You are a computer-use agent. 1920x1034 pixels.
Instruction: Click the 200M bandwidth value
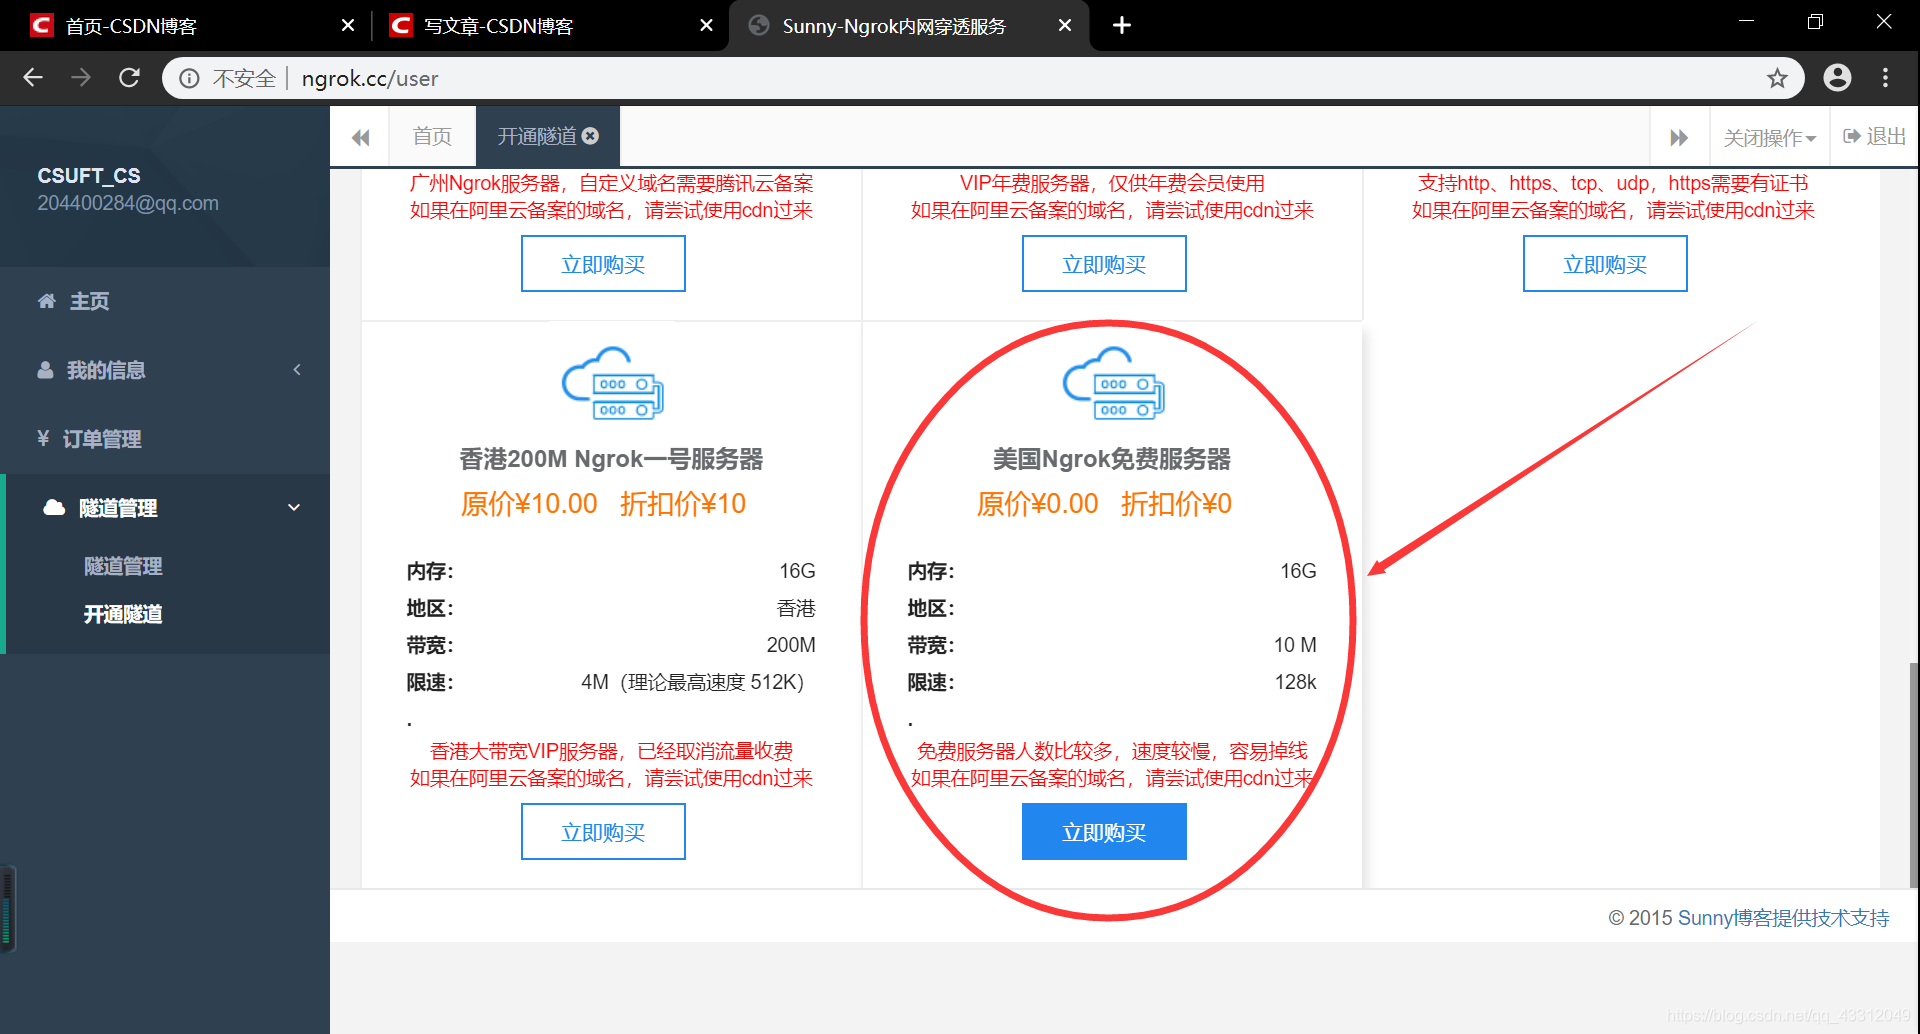tap(791, 645)
